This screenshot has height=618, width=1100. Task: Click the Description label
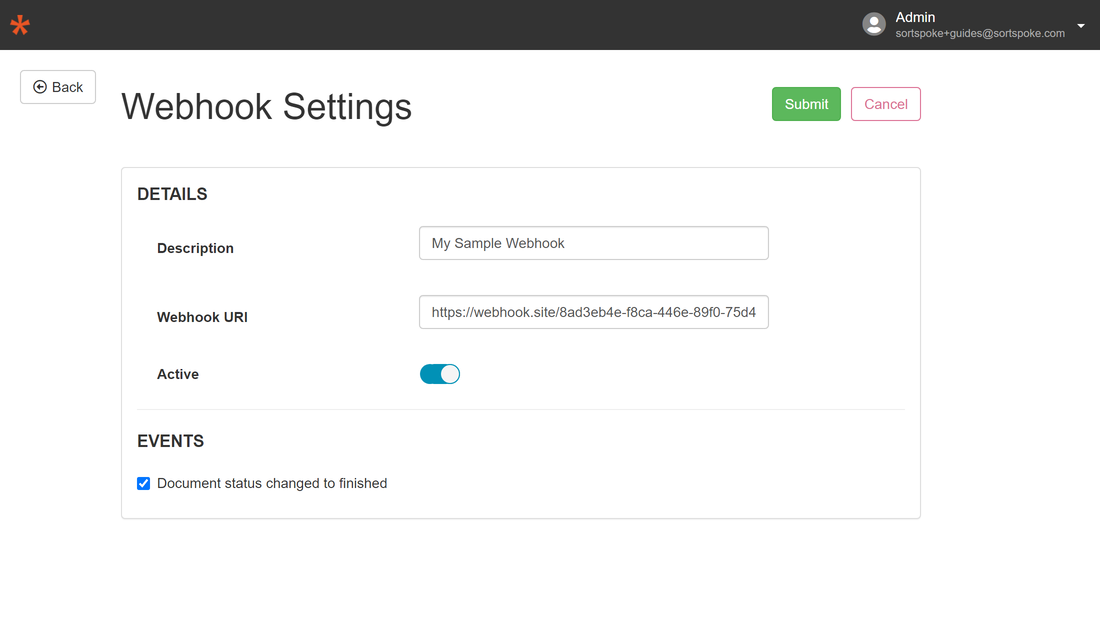pyautogui.click(x=195, y=248)
